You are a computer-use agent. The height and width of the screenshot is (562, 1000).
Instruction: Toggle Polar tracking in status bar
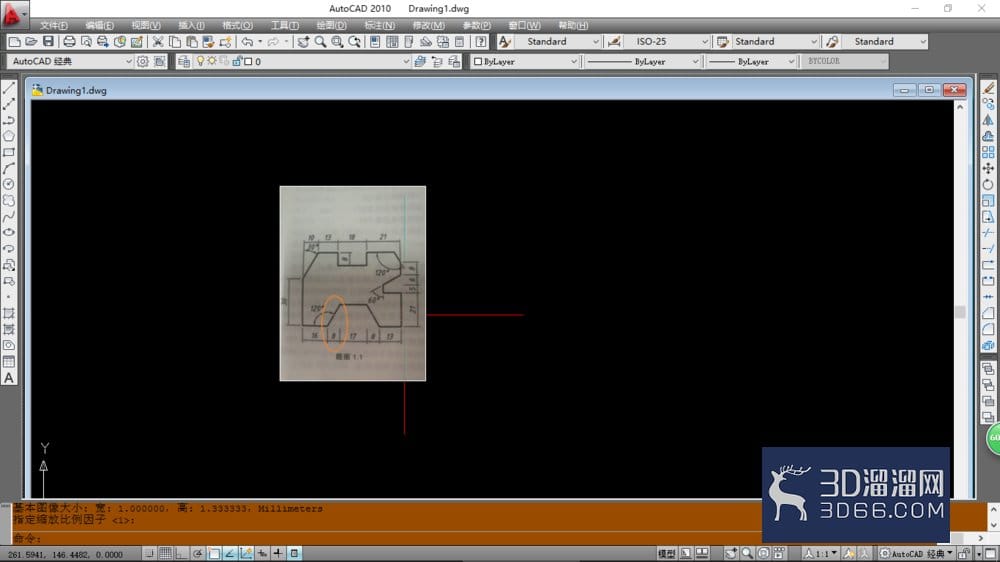coord(198,554)
